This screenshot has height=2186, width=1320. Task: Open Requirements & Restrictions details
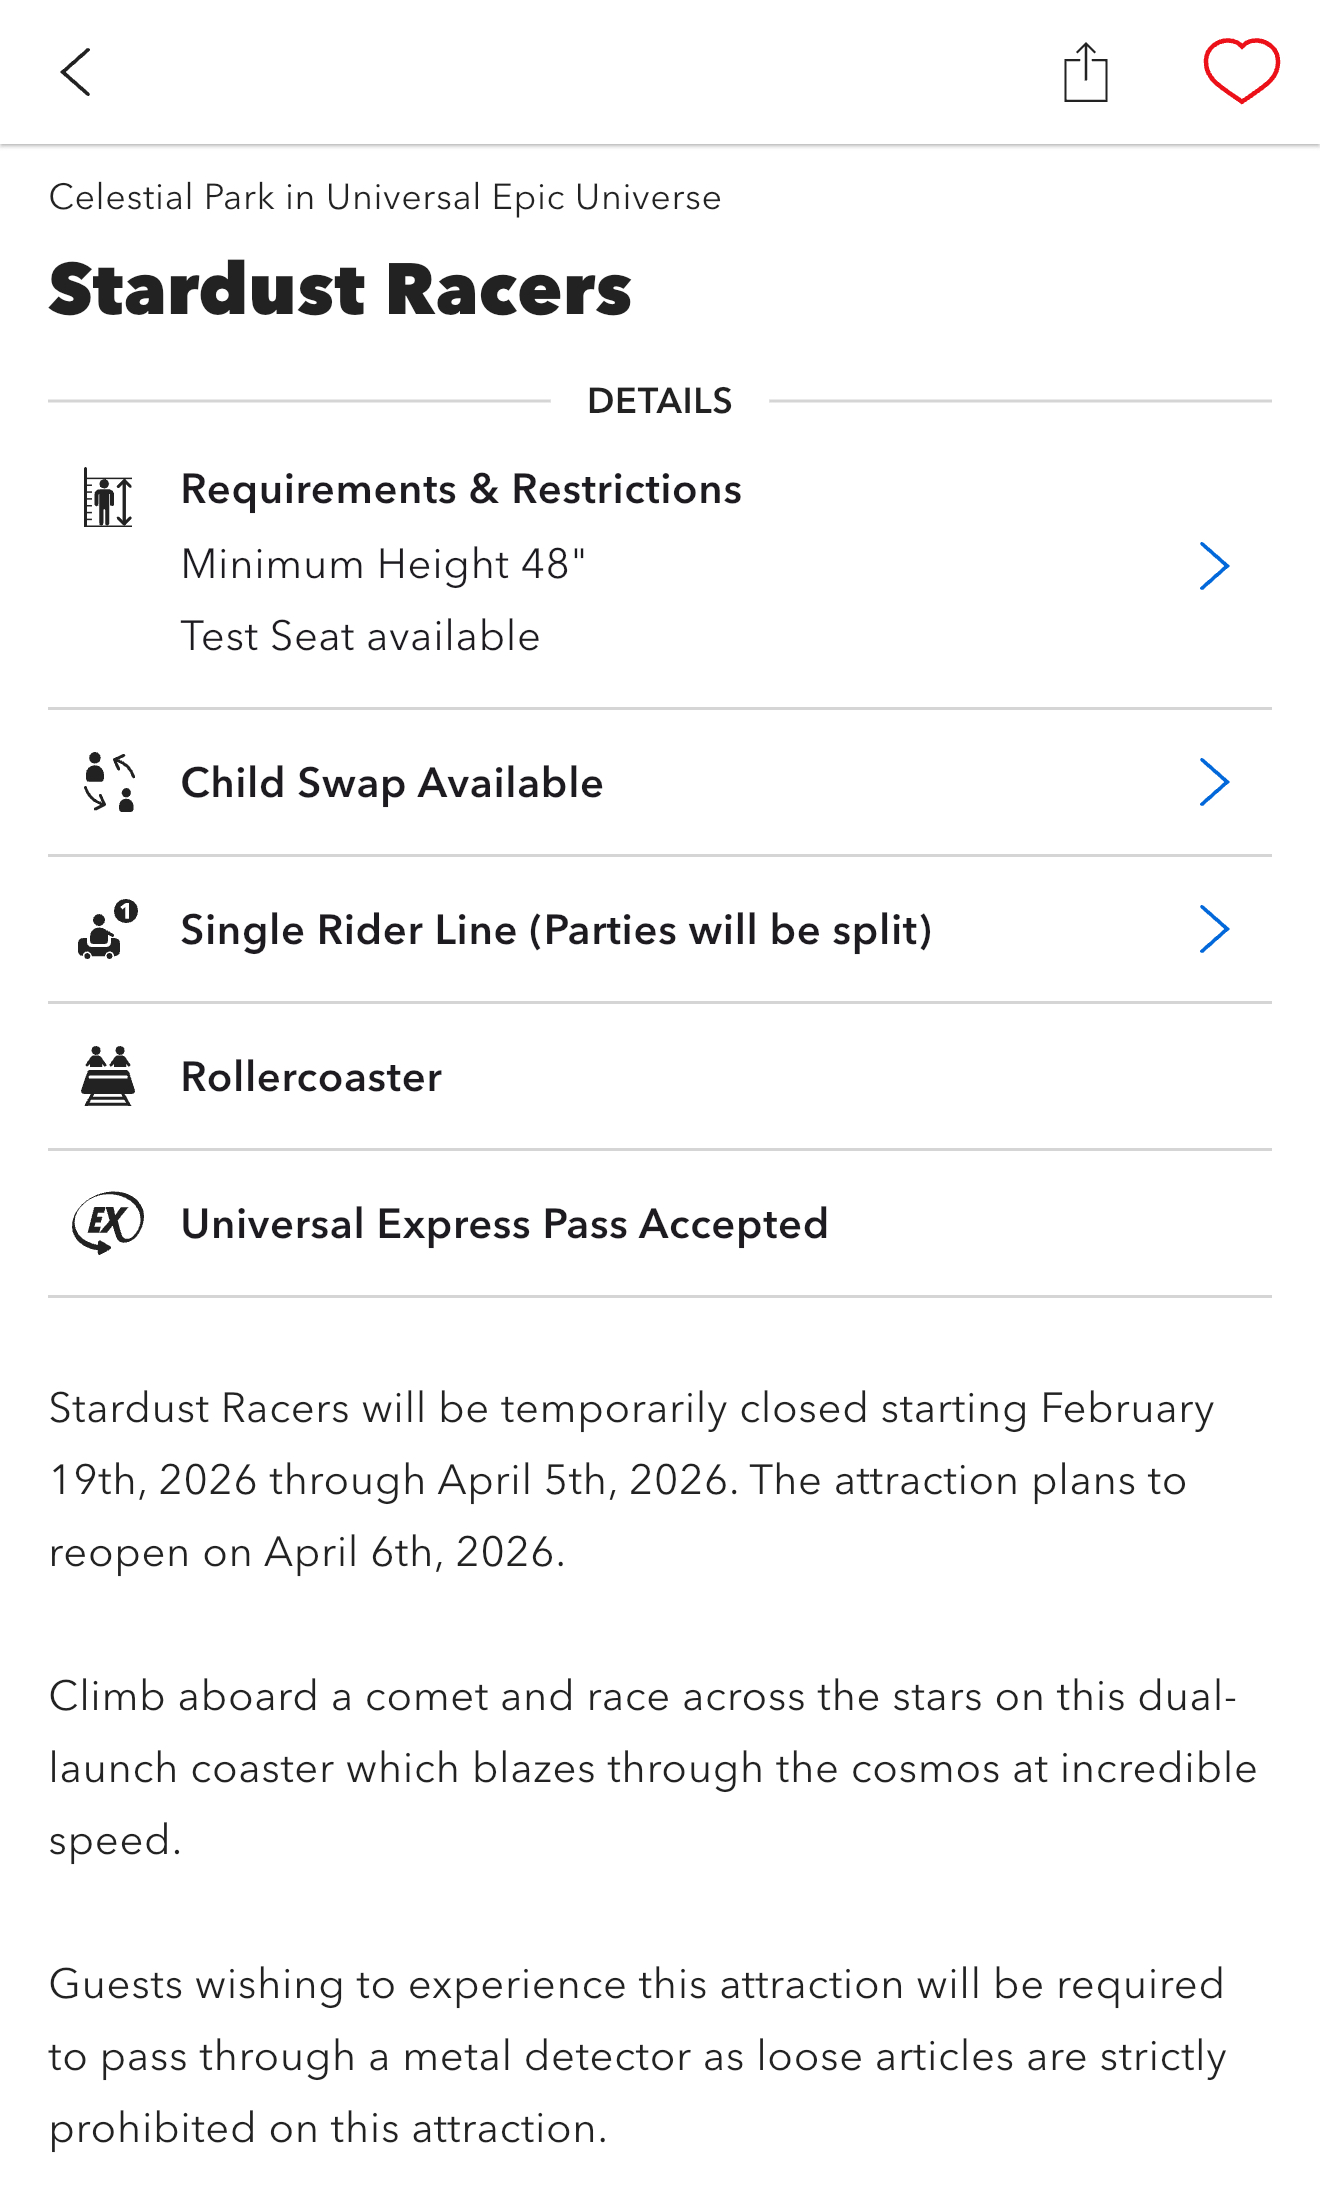tap(461, 490)
